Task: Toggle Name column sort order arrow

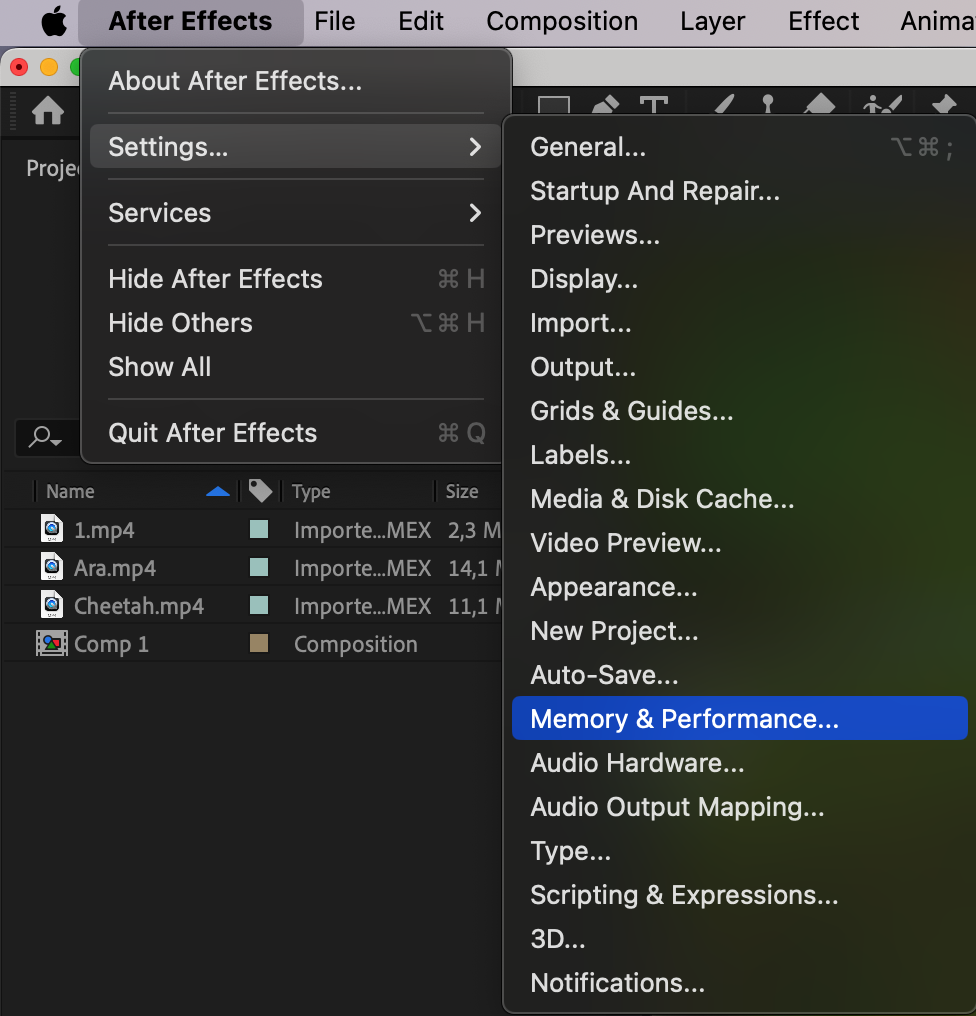Action: (x=217, y=491)
